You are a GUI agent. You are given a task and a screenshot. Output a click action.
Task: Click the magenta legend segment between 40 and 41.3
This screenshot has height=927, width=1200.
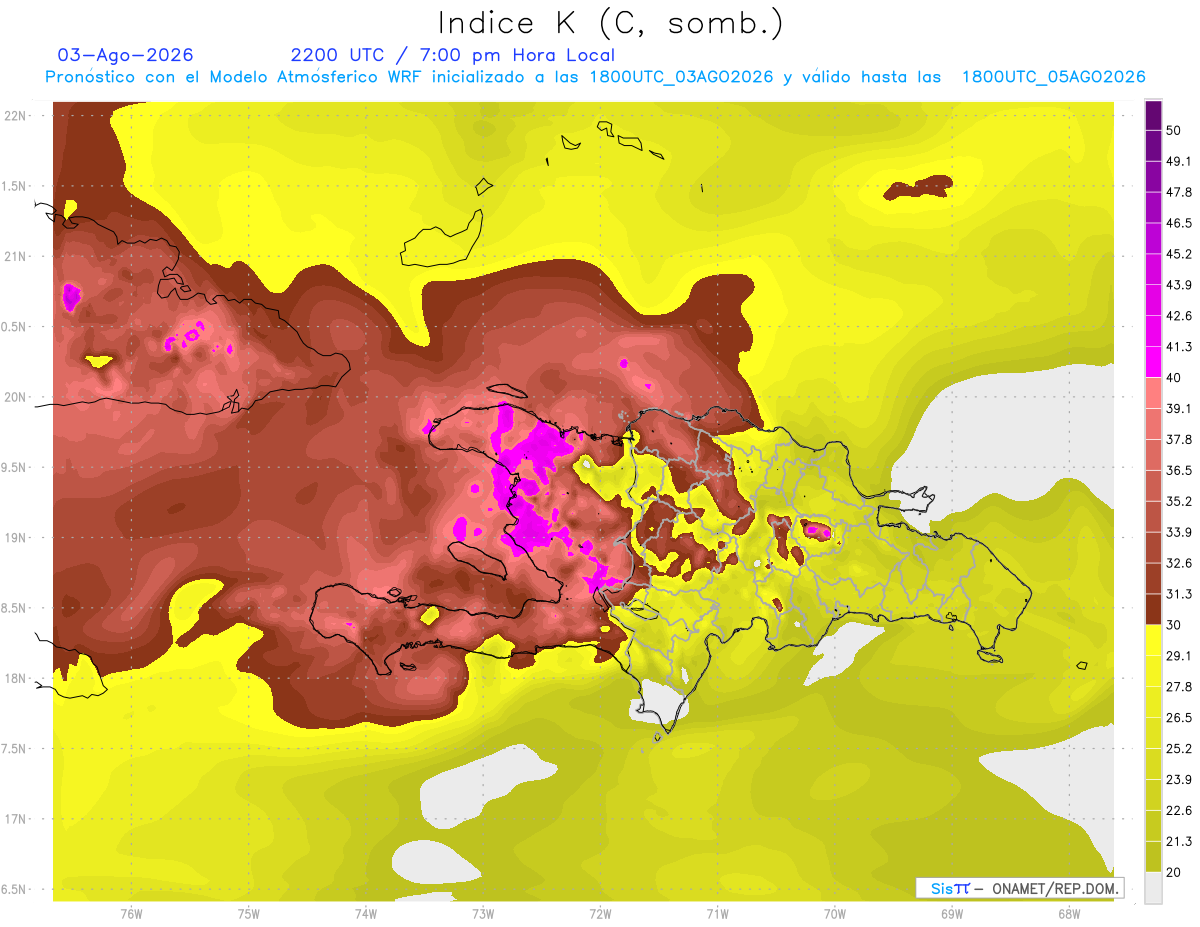tap(1153, 362)
